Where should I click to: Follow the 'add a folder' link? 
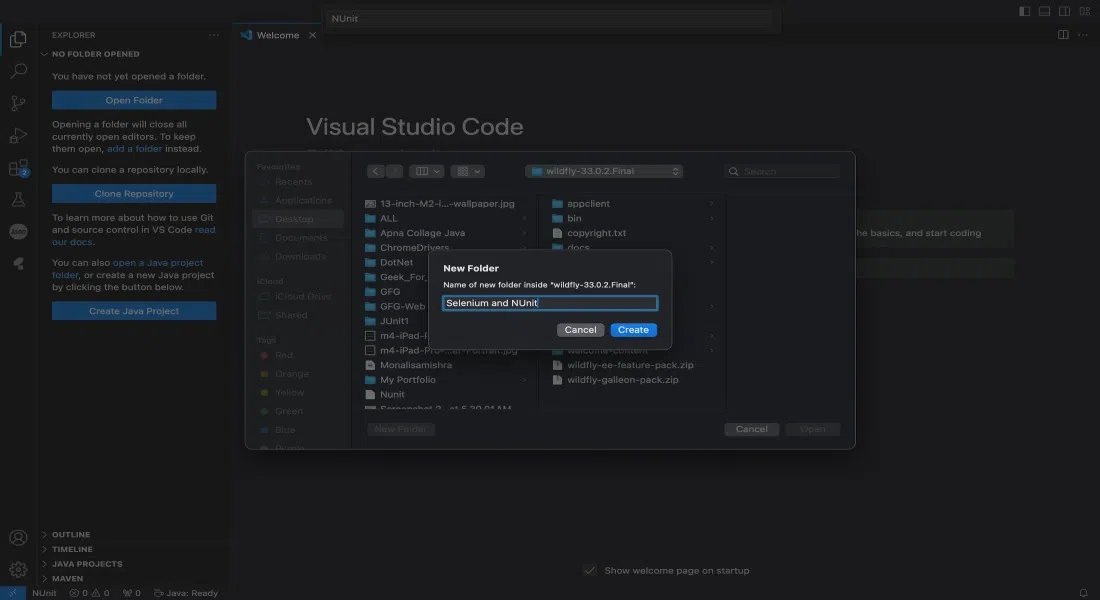[134, 149]
